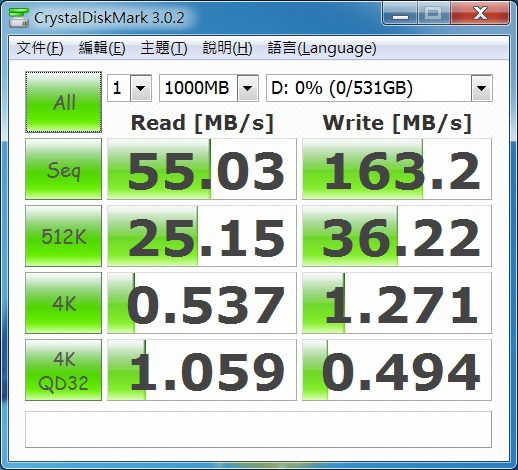Click the Seq write result 163.2
The width and height of the screenshot is (518, 470).
point(397,169)
